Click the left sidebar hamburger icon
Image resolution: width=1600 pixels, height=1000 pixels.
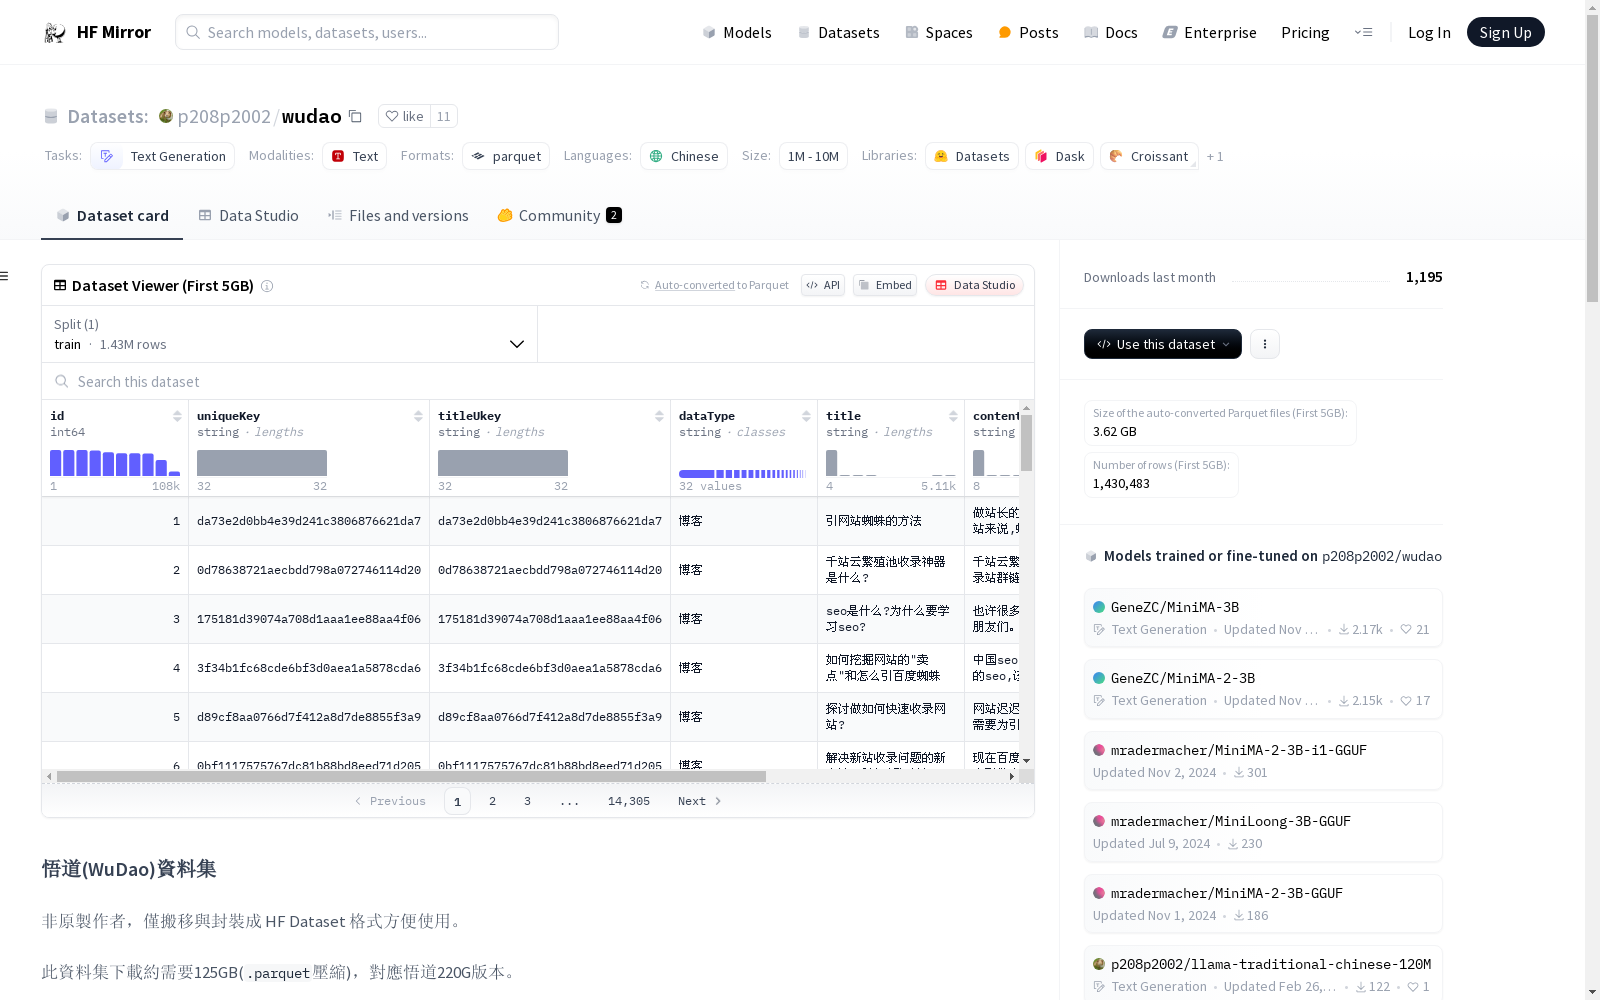4,276
